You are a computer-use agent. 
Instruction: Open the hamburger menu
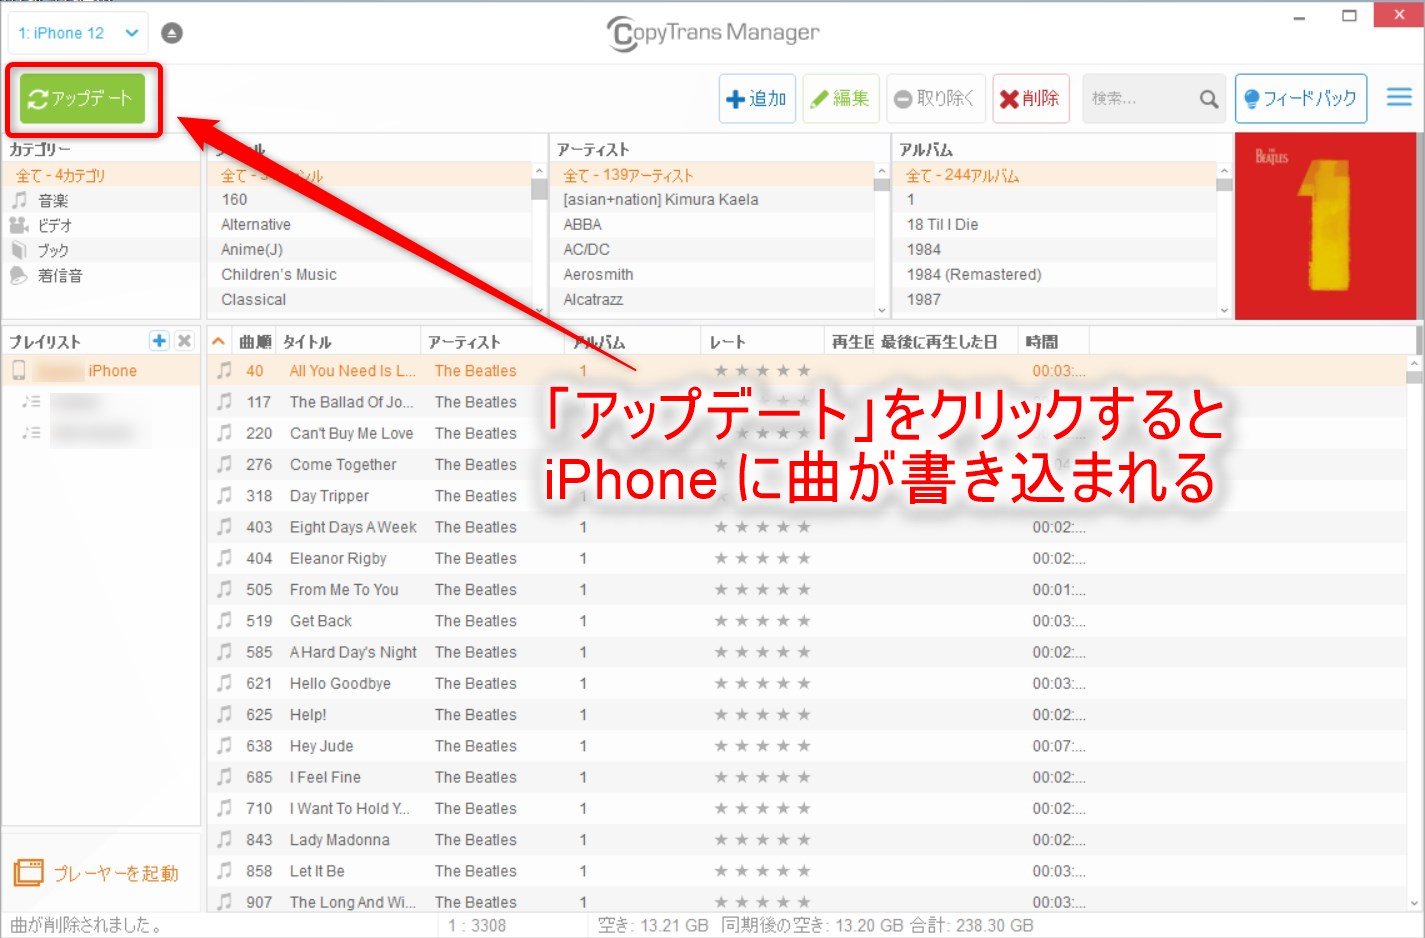[1398, 97]
